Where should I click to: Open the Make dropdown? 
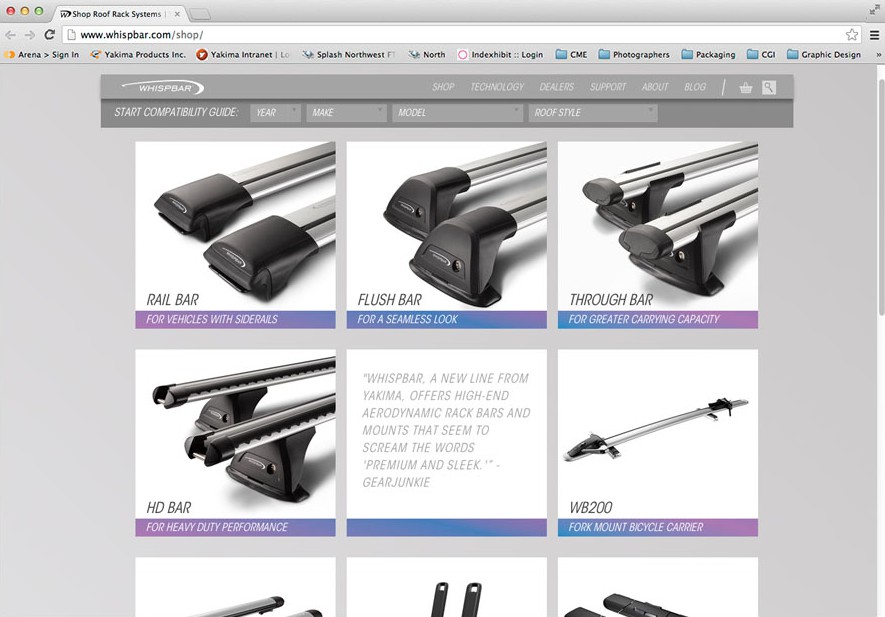(x=346, y=113)
